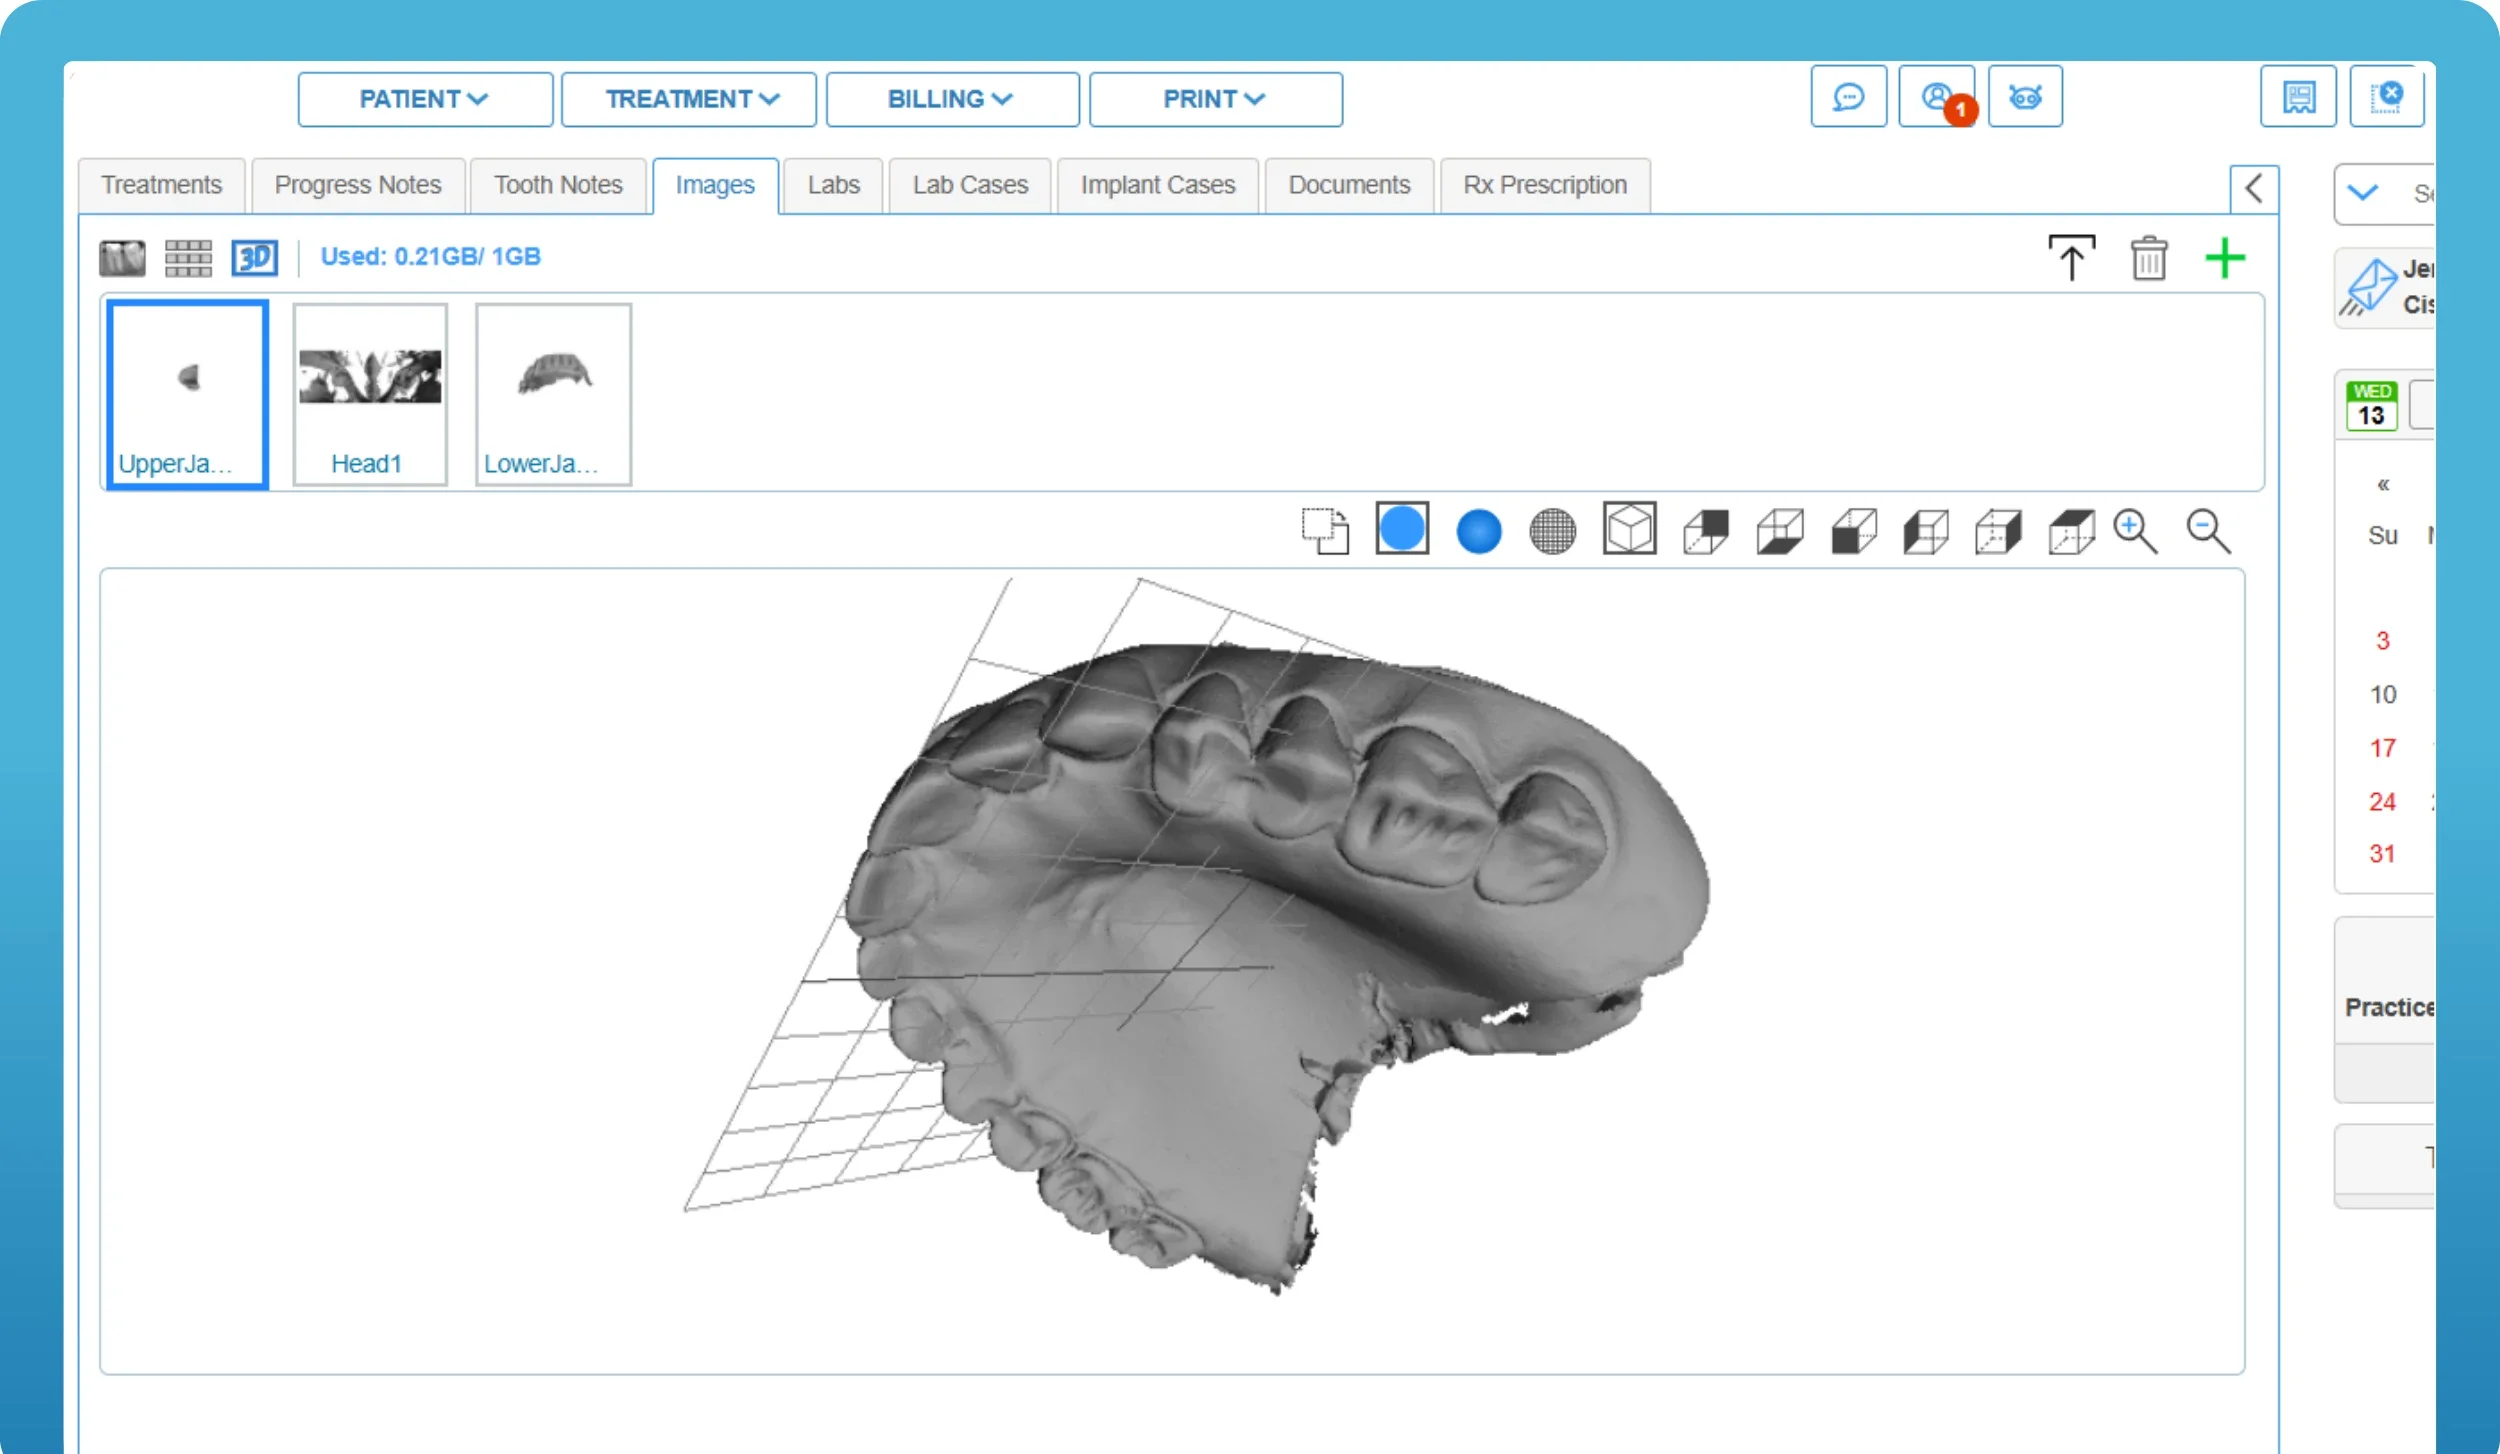Add a new image with green plus

2225,259
